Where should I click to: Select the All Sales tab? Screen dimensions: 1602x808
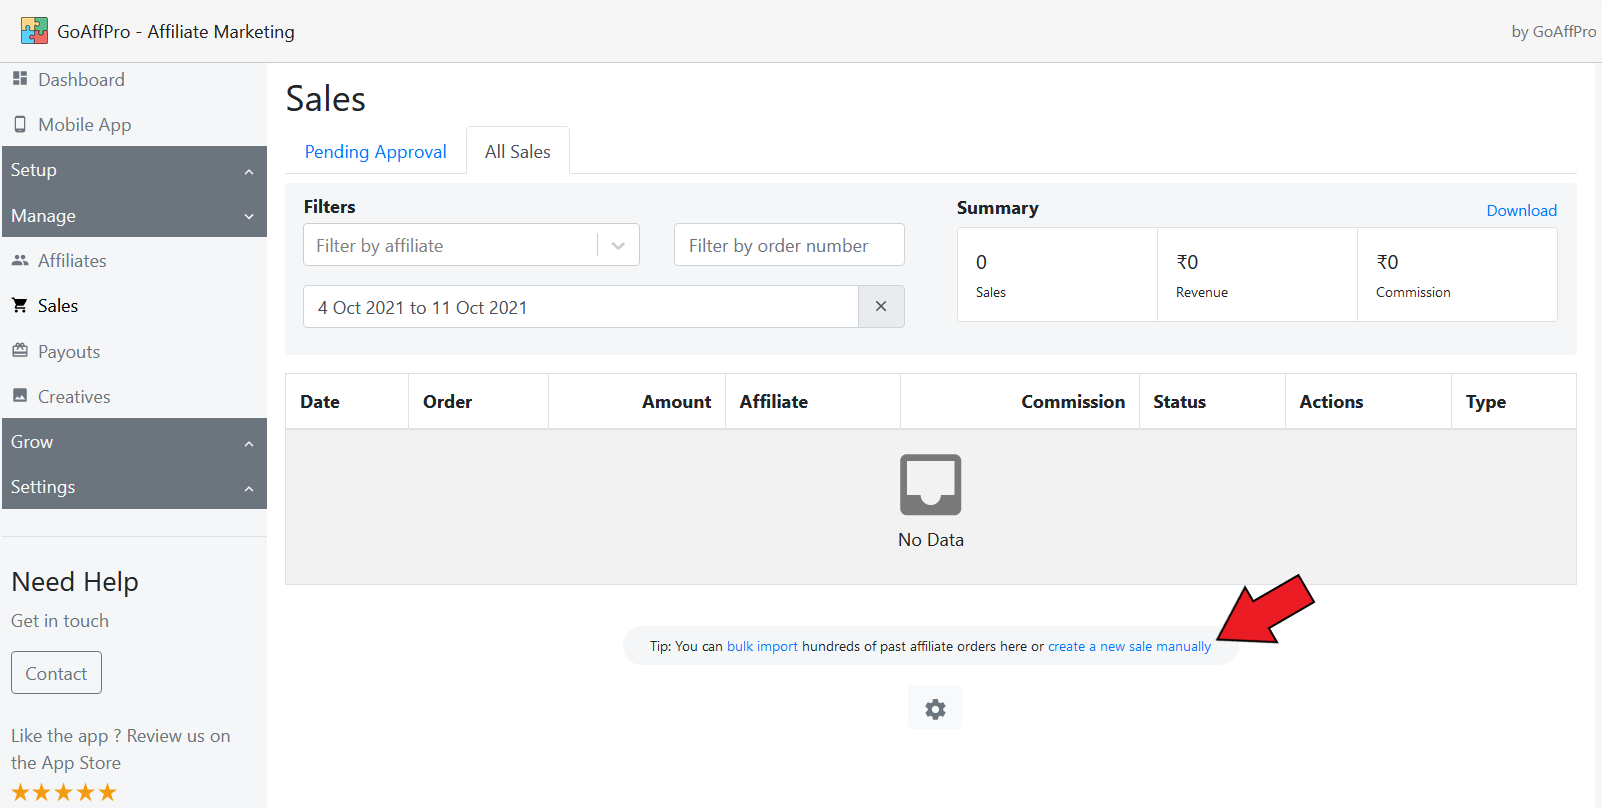[x=517, y=152]
